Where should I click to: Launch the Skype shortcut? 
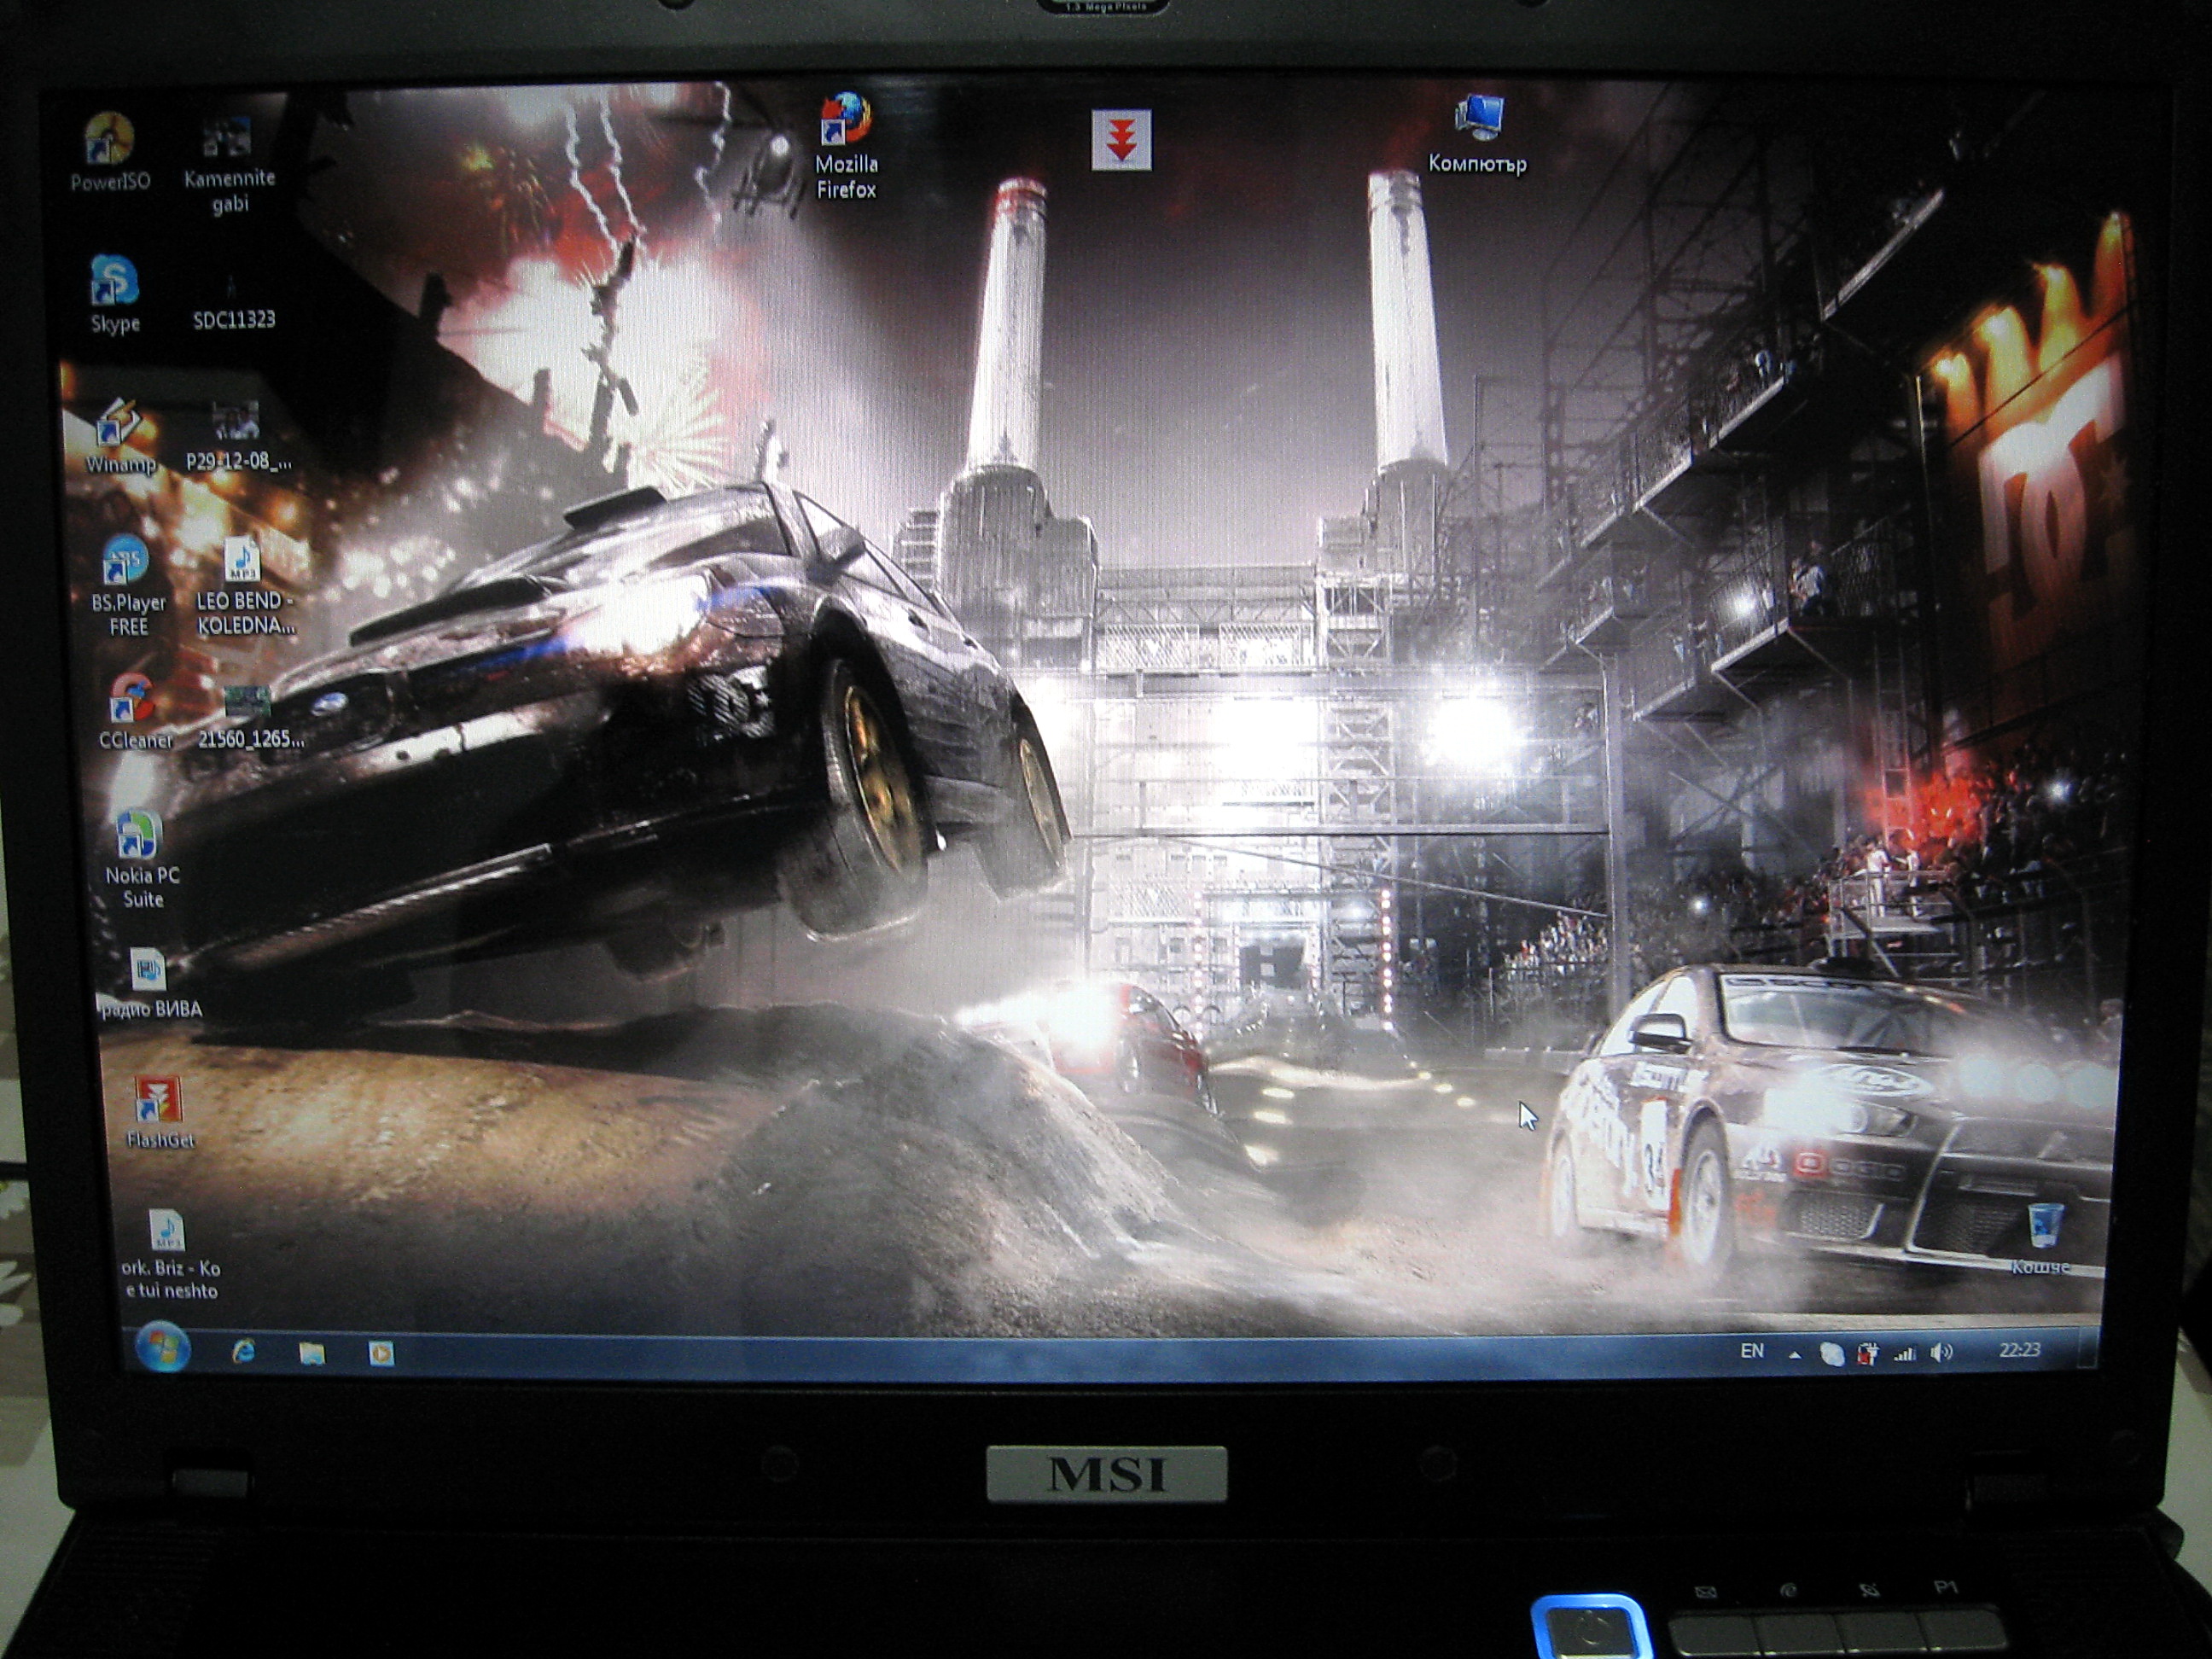pos(114,294)
